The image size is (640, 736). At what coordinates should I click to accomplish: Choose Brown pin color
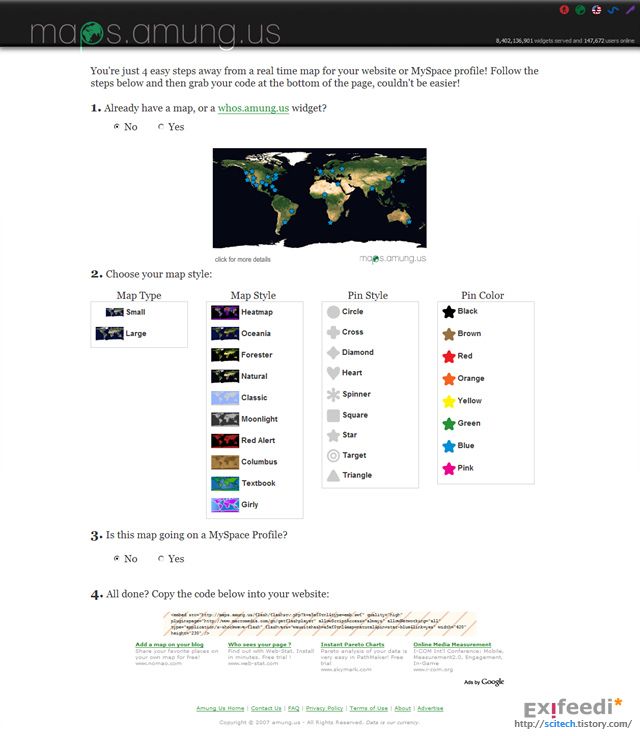click(462, 334)
